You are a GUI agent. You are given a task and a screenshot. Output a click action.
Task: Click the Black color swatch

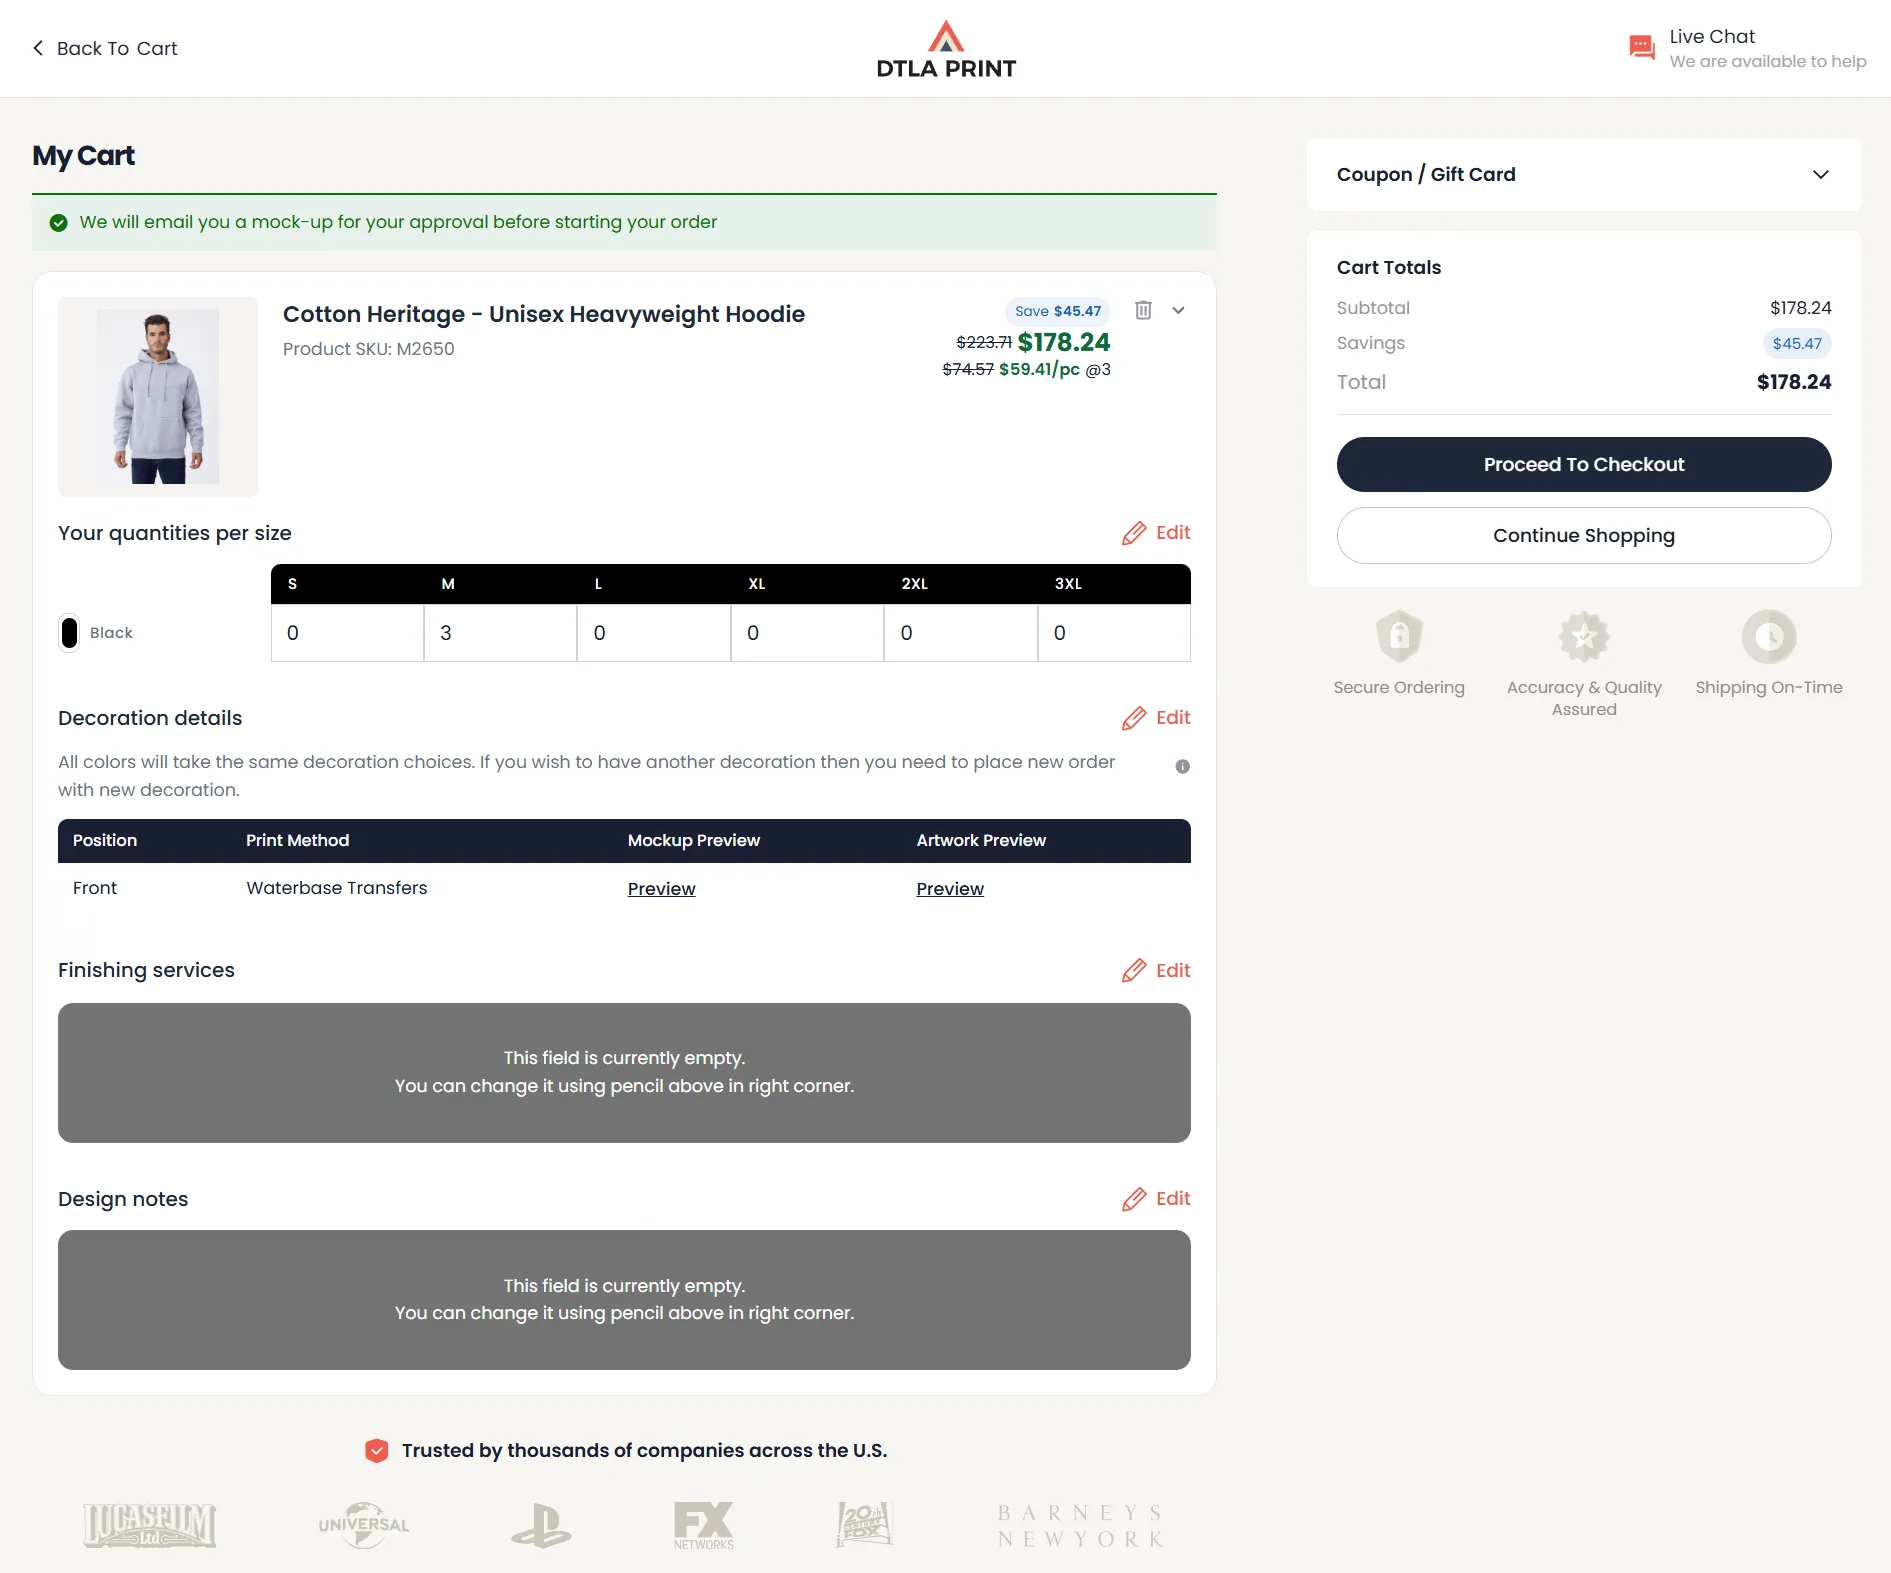coord(69,633)
